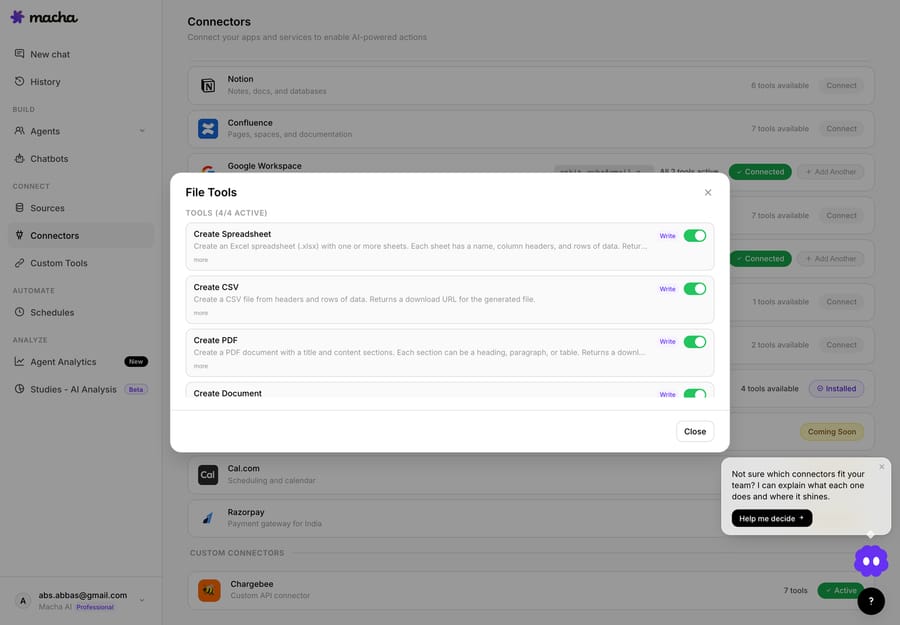Expand the Agents submenu chevron

coord(142,131)
